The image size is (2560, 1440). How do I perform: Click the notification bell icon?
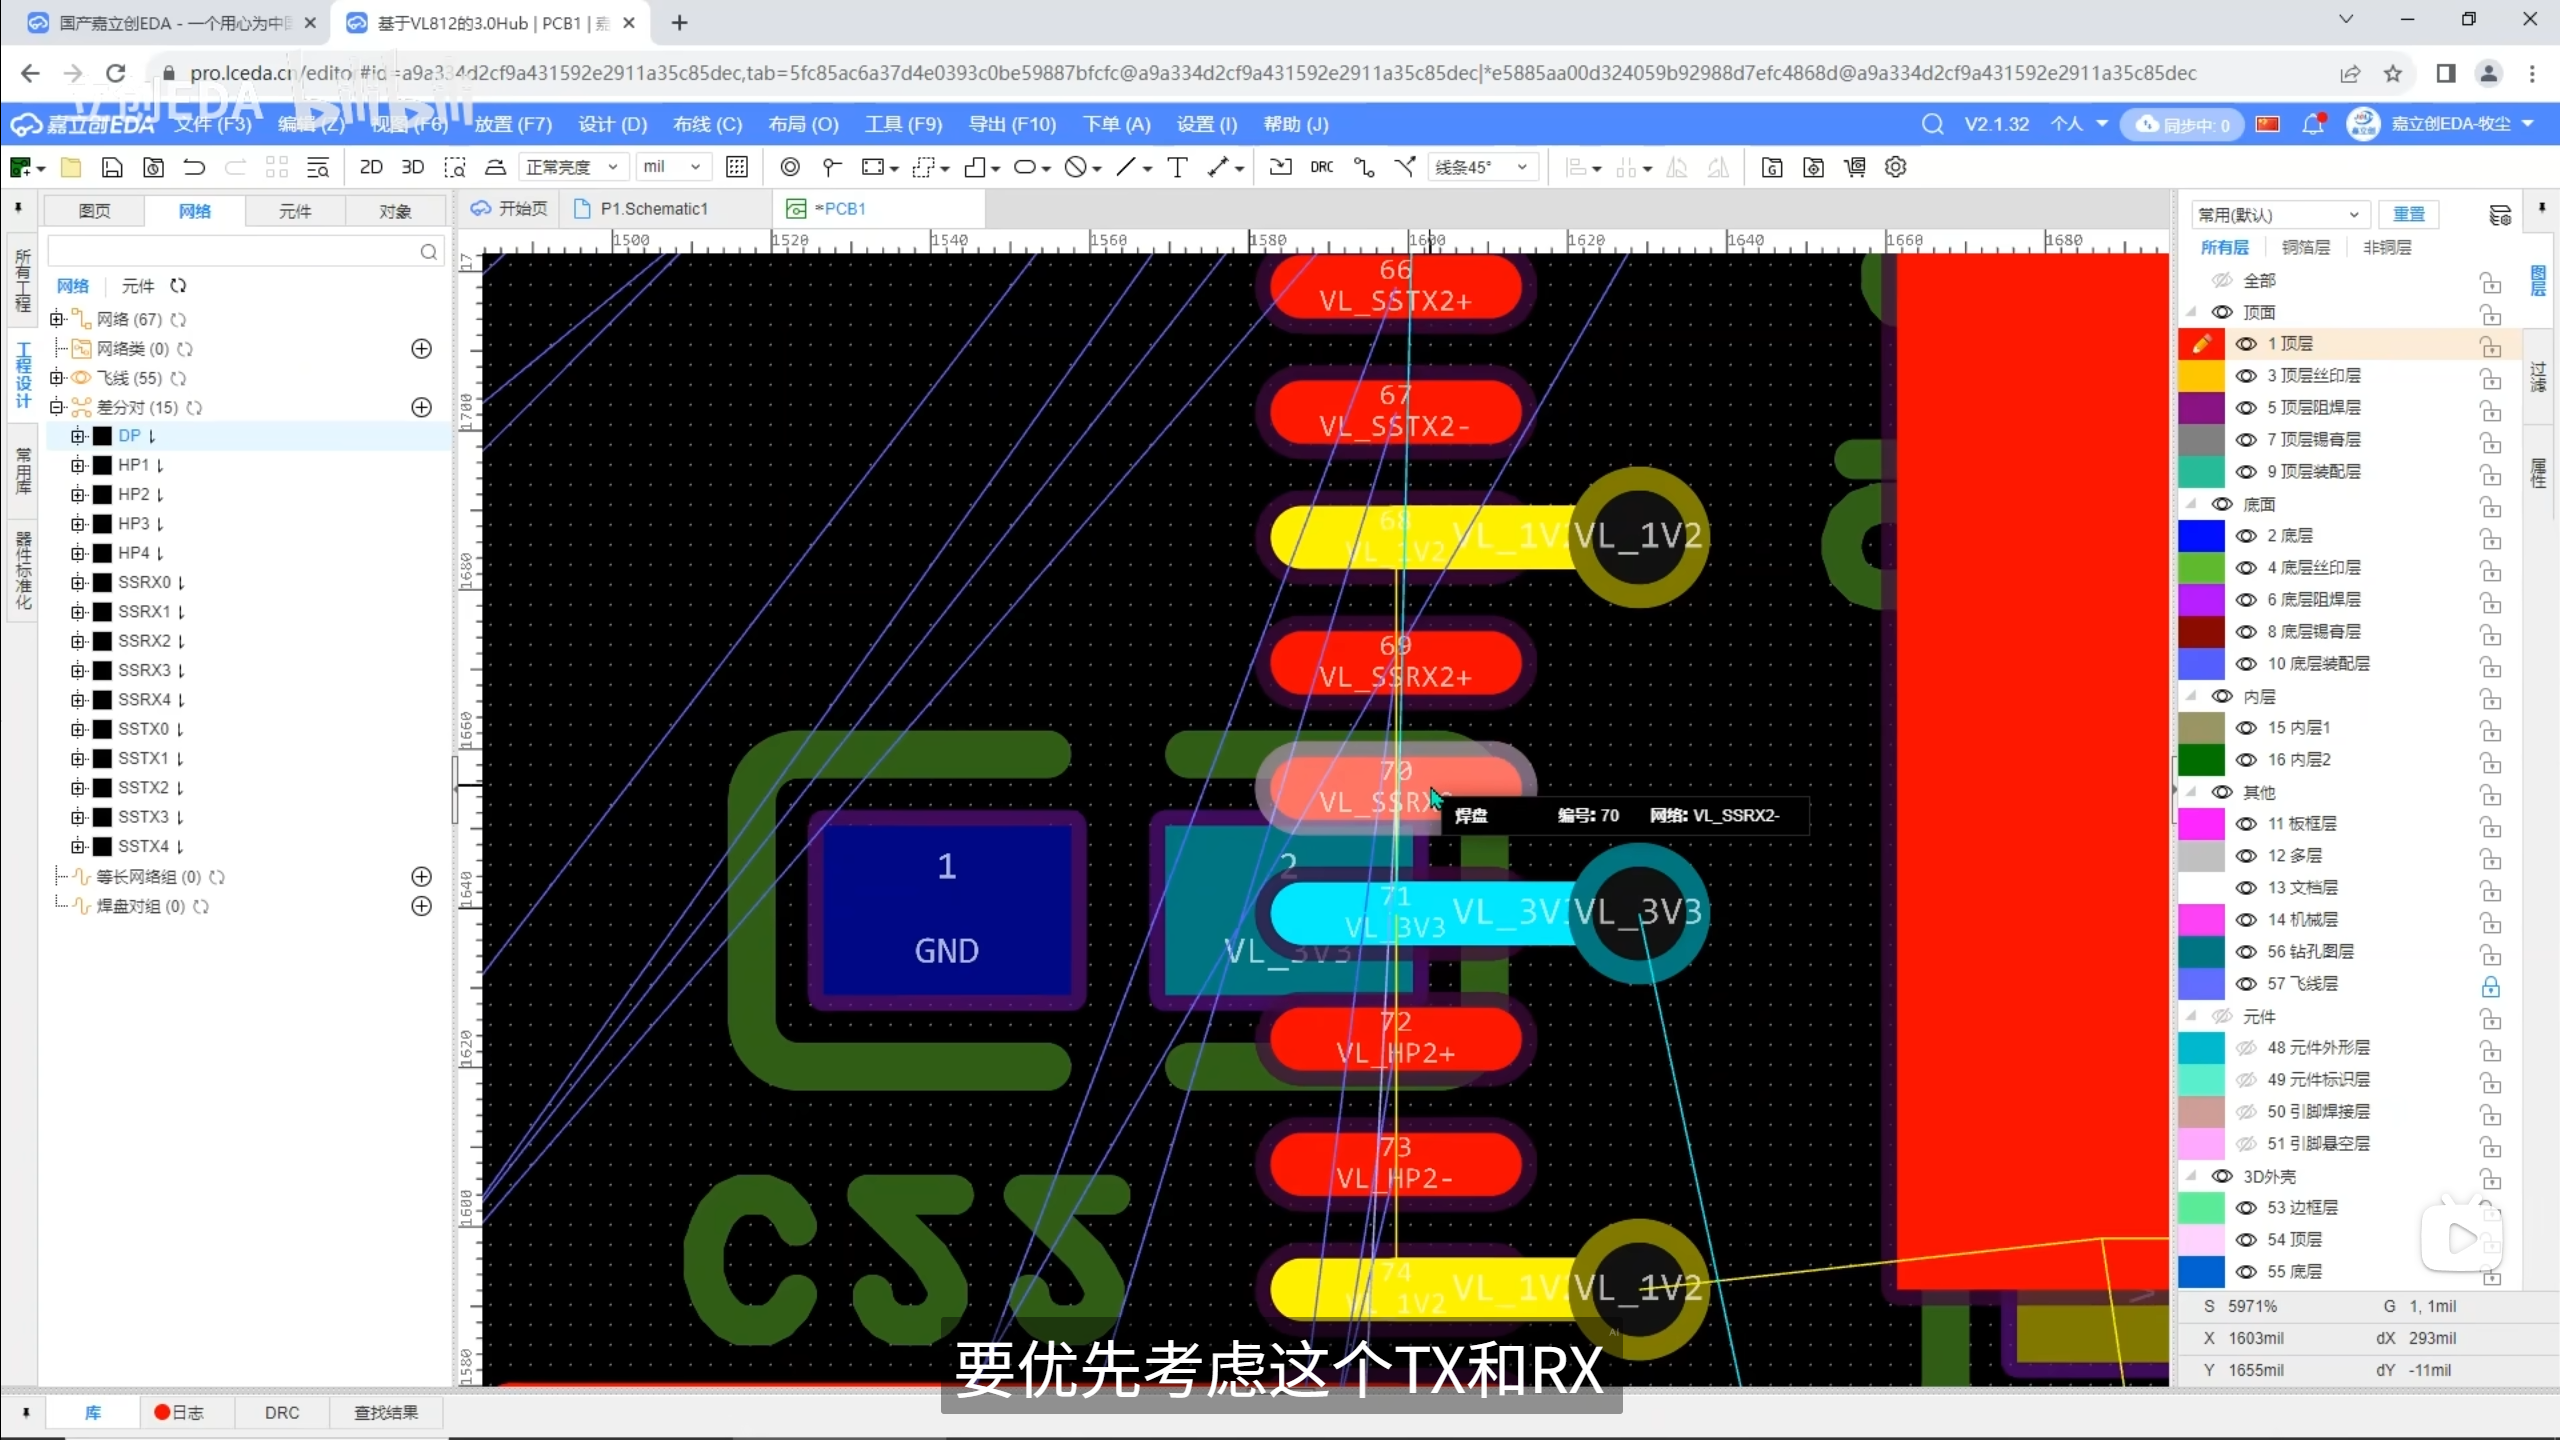click(x=2312, y=124)
